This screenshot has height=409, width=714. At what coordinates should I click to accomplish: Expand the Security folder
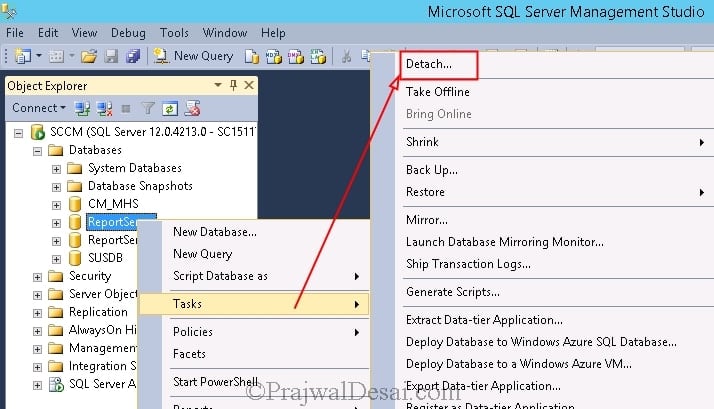[37, 277]
